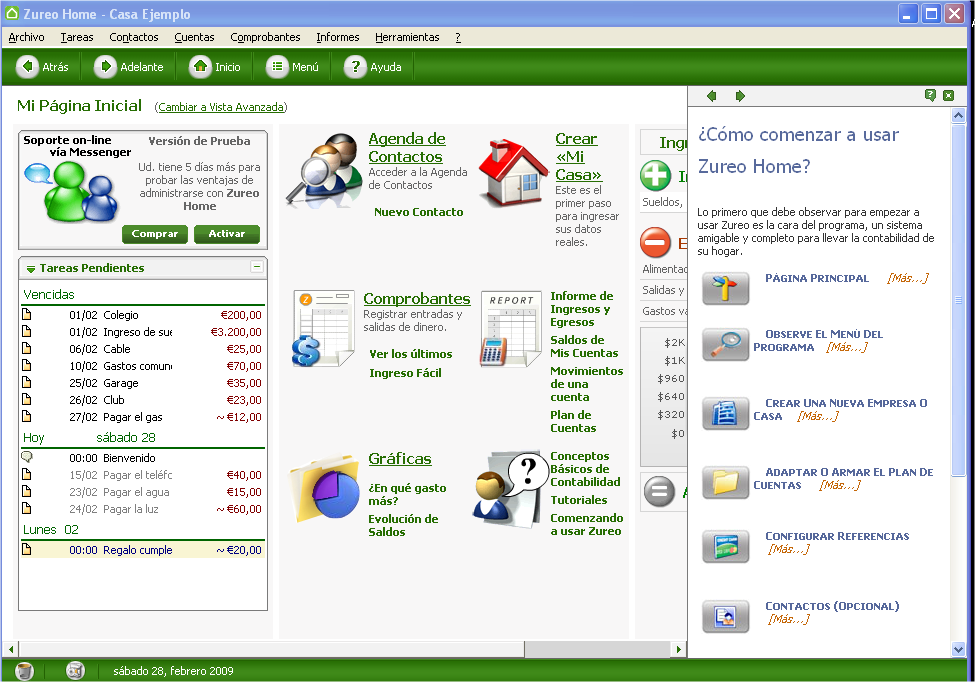The width and height of the screenshot is (975, 682).
Task: Open the Ingreso Fácil link
Action: point(405,373)
